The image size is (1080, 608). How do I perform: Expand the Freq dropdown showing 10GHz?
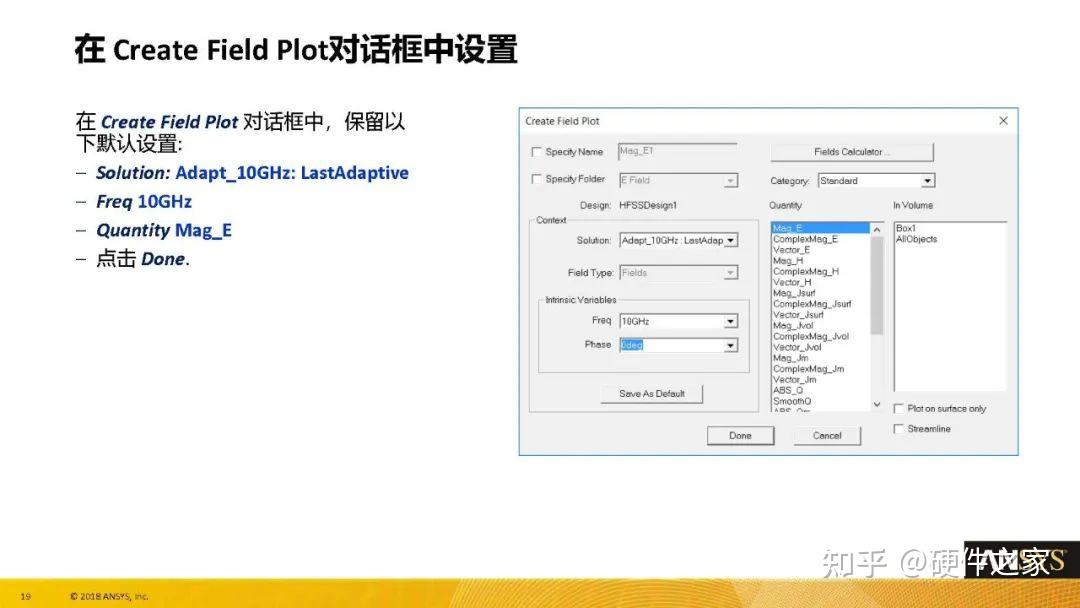coord(731,321)
